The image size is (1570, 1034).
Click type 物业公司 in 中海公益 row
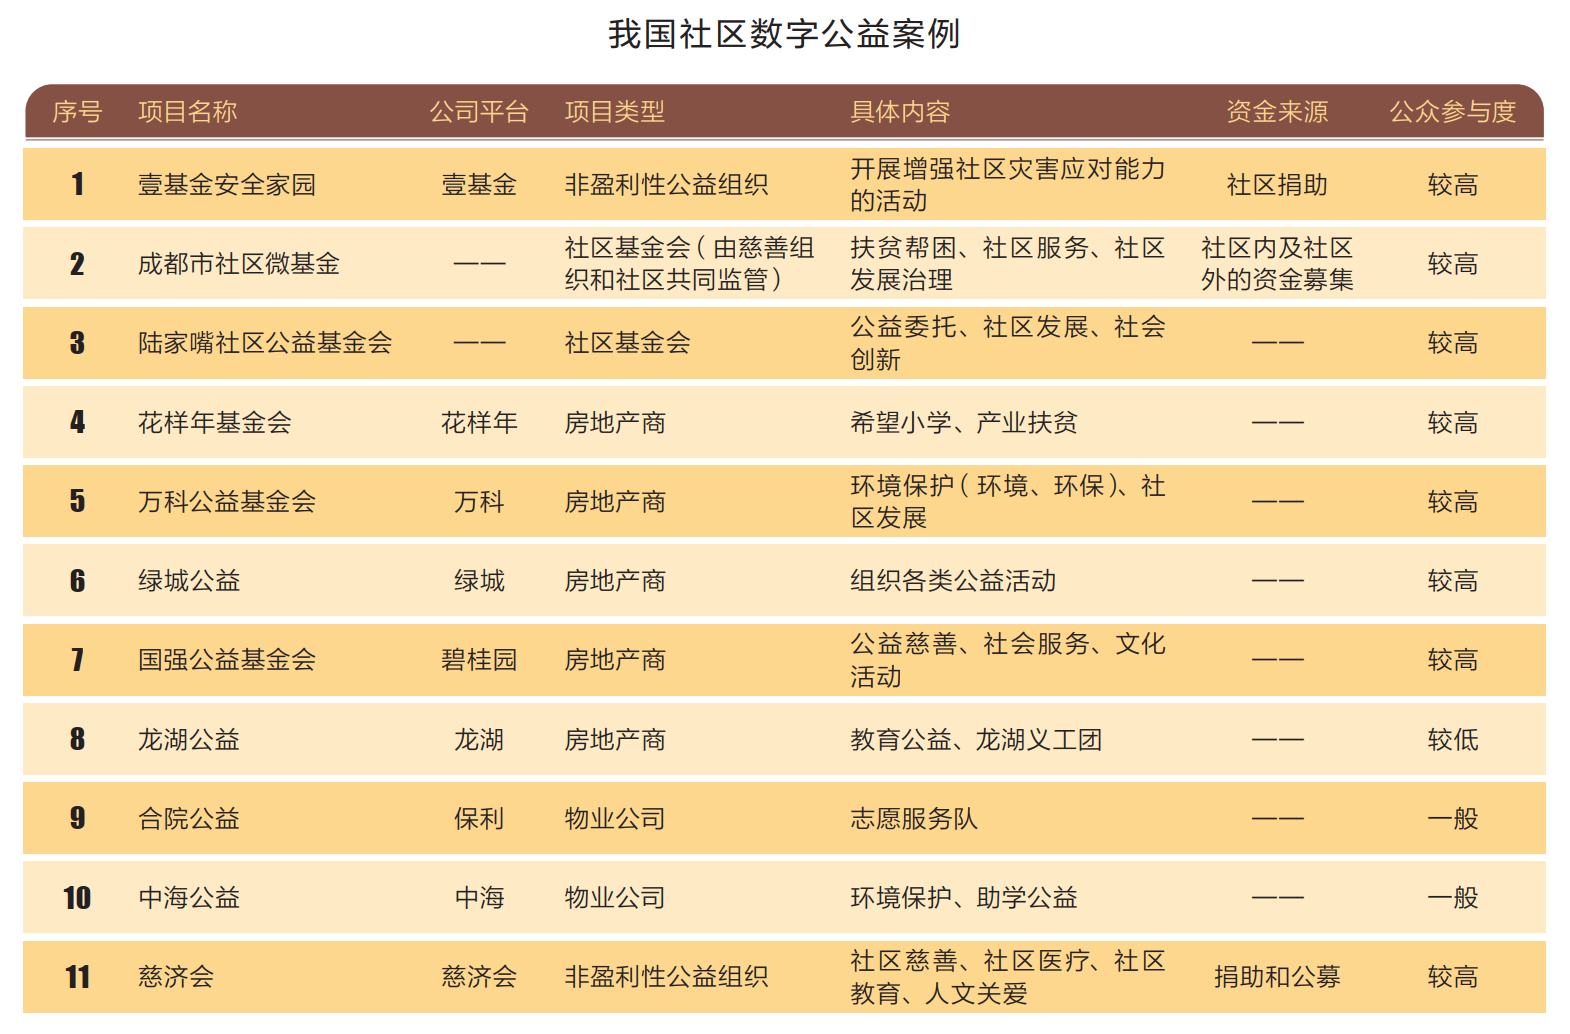click(615, 898)
